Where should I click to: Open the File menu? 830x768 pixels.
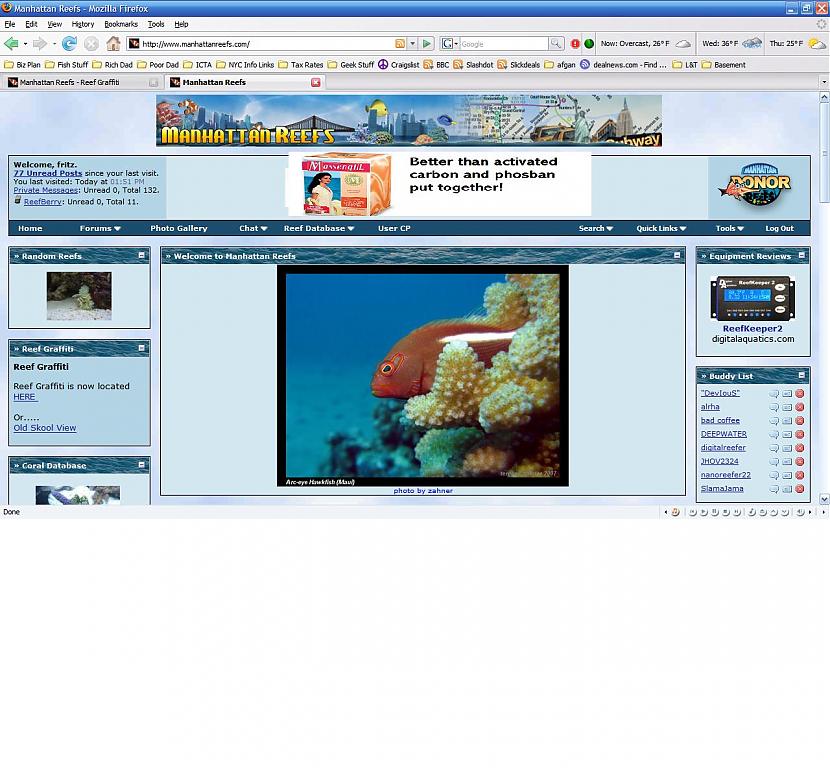tap(10, 24)
